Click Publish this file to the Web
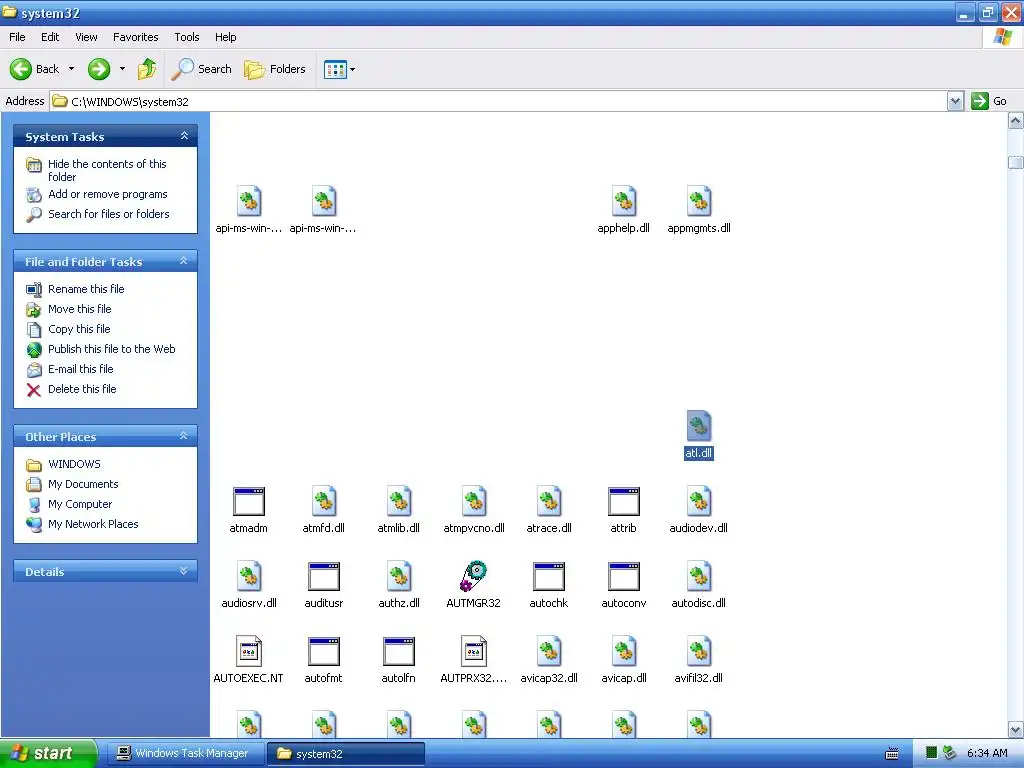Screen dimensions: 1024x768 tap(112, 349)
